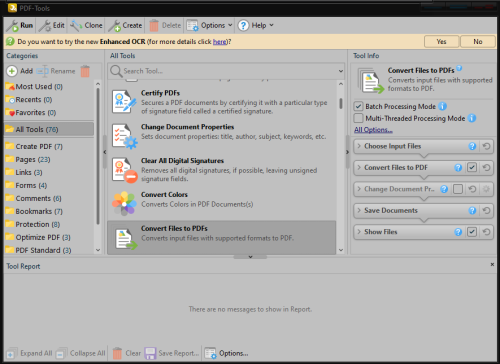
Task: Reset the Choose Input Files step
Action: 486,146
